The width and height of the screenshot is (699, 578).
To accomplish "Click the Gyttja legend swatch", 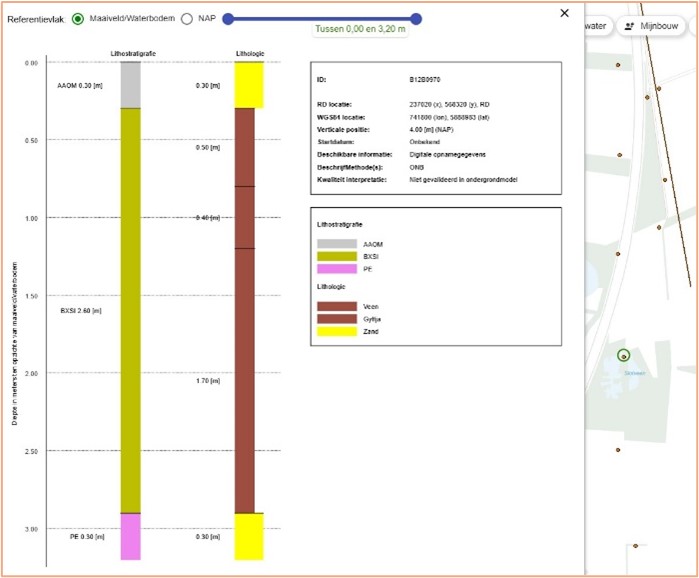I will (x=335, y=319).
